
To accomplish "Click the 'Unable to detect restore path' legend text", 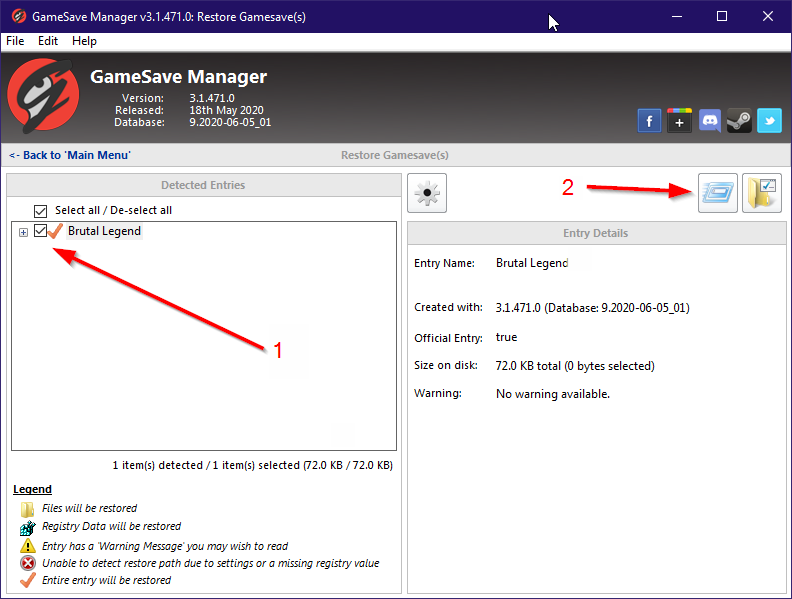I will [210, 563].
